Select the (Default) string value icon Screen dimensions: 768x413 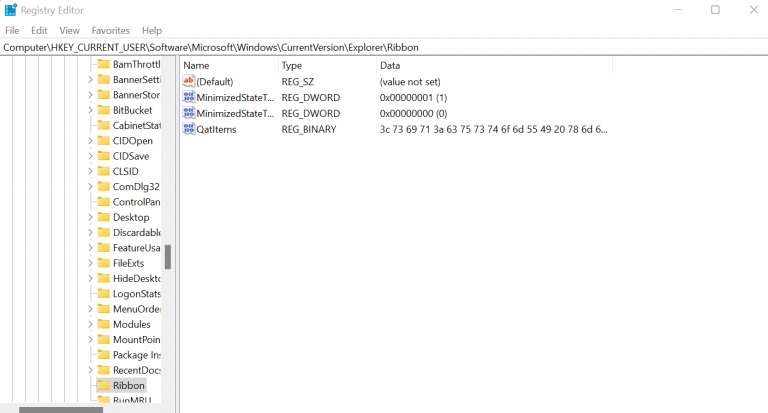point(189,81)
